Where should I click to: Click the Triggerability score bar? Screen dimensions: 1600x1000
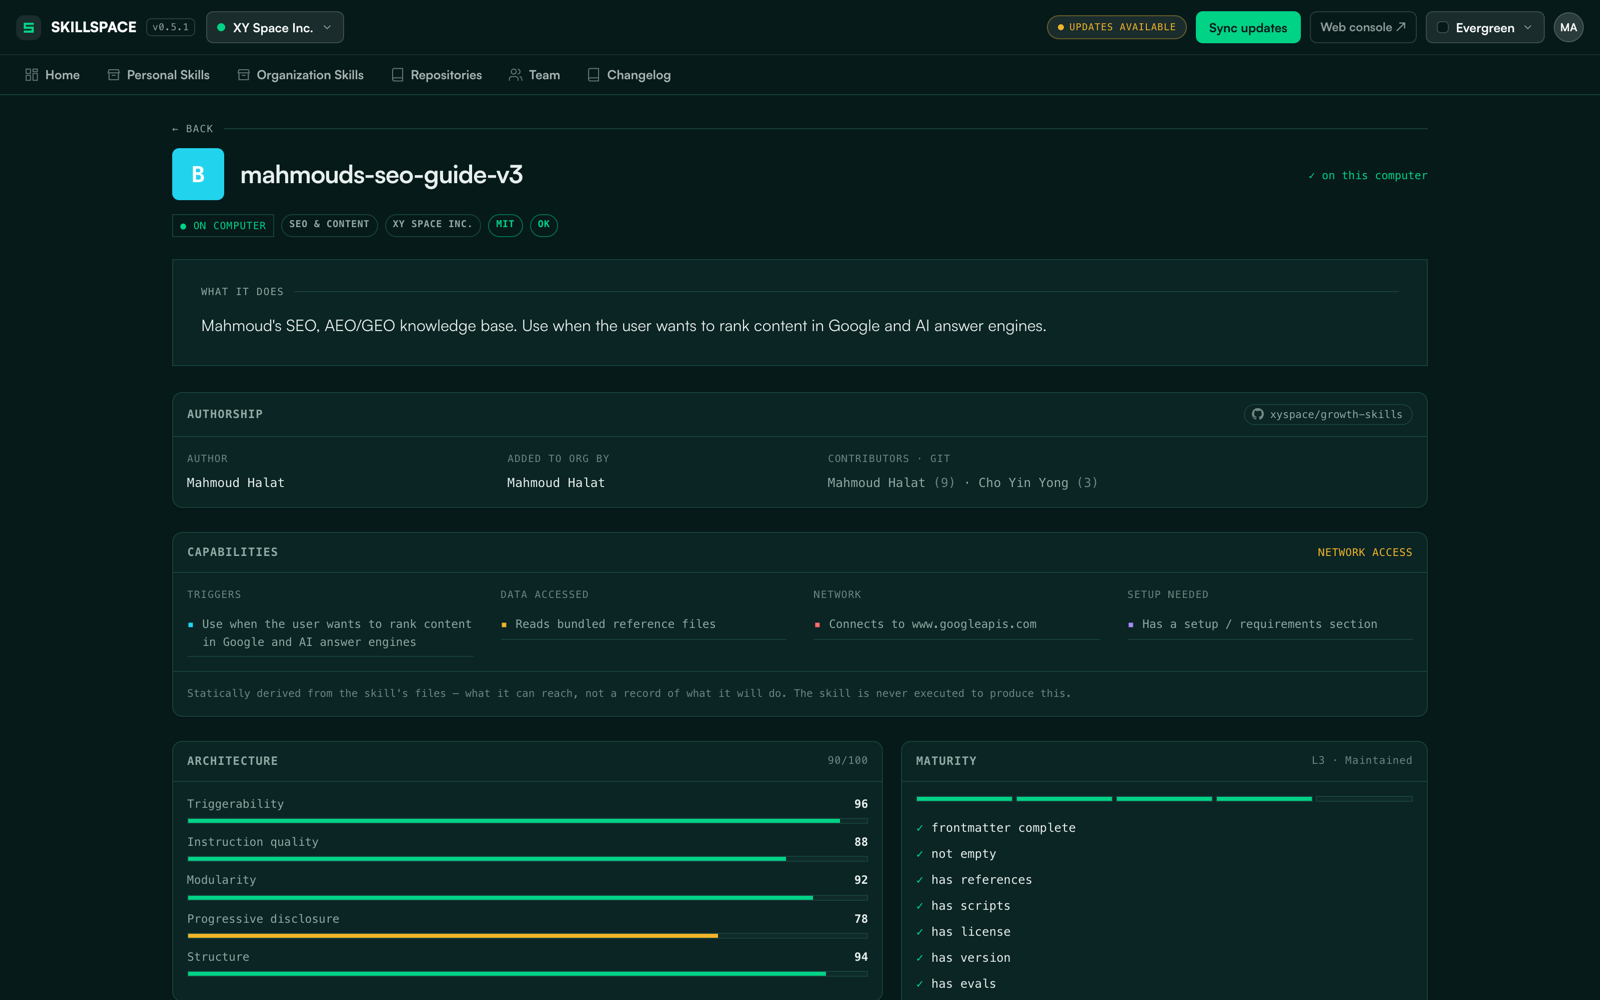click(527, 821)
